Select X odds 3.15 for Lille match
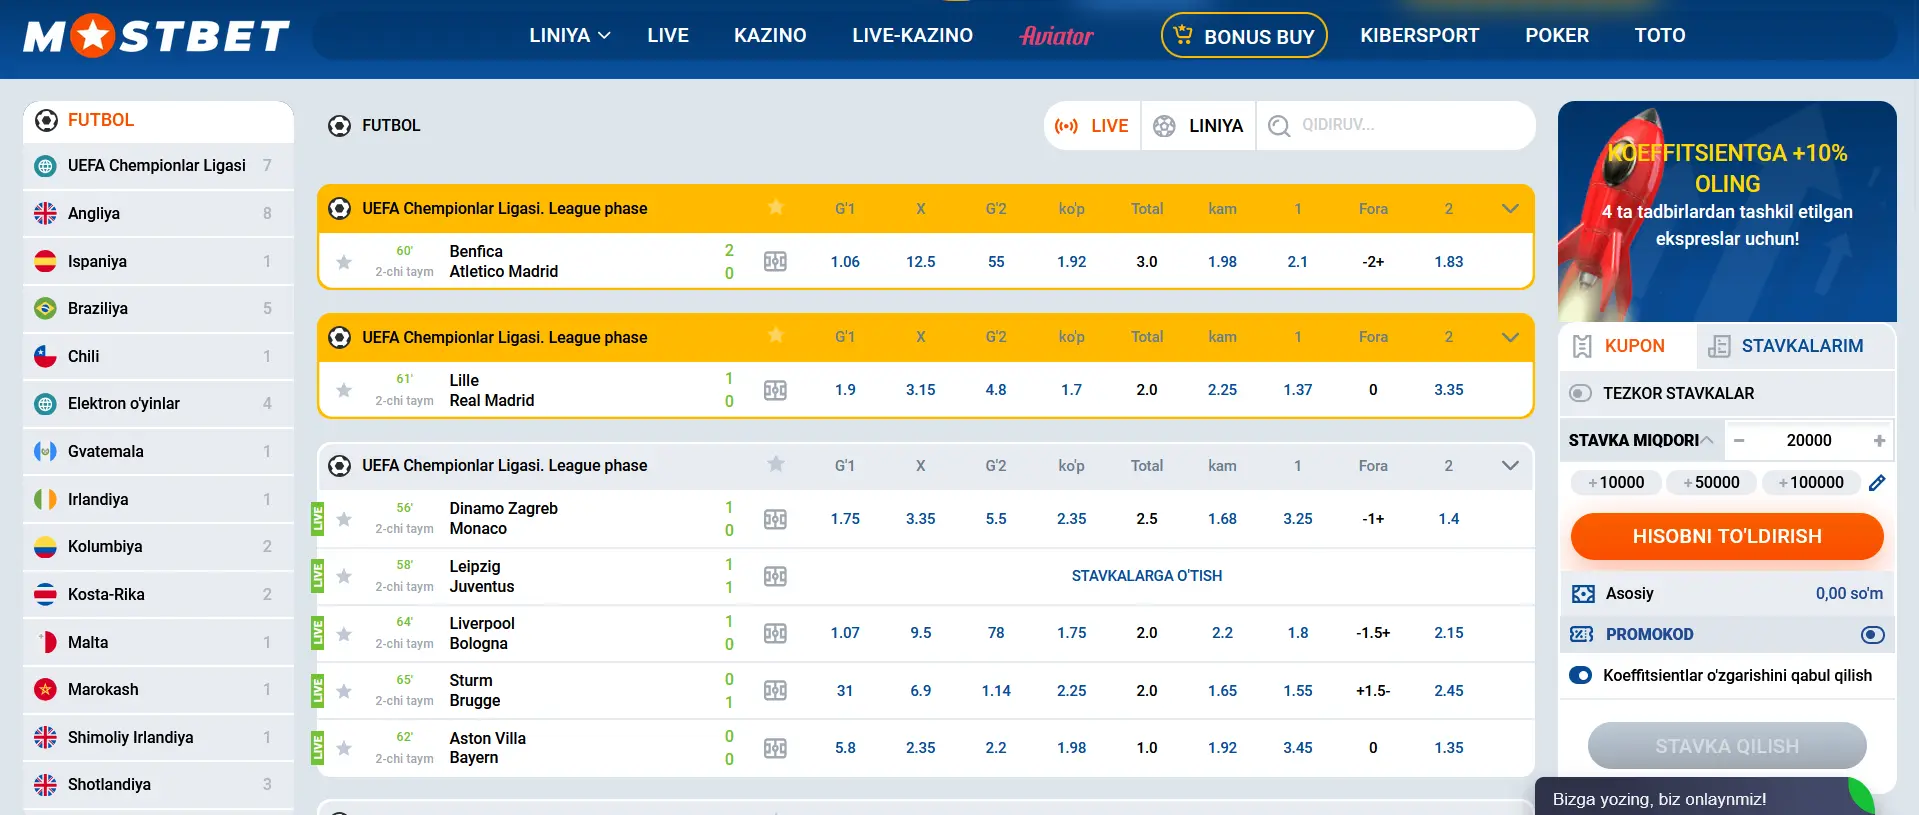The height and width of the screenshot is (815, 1919). (x=921, y=390)
